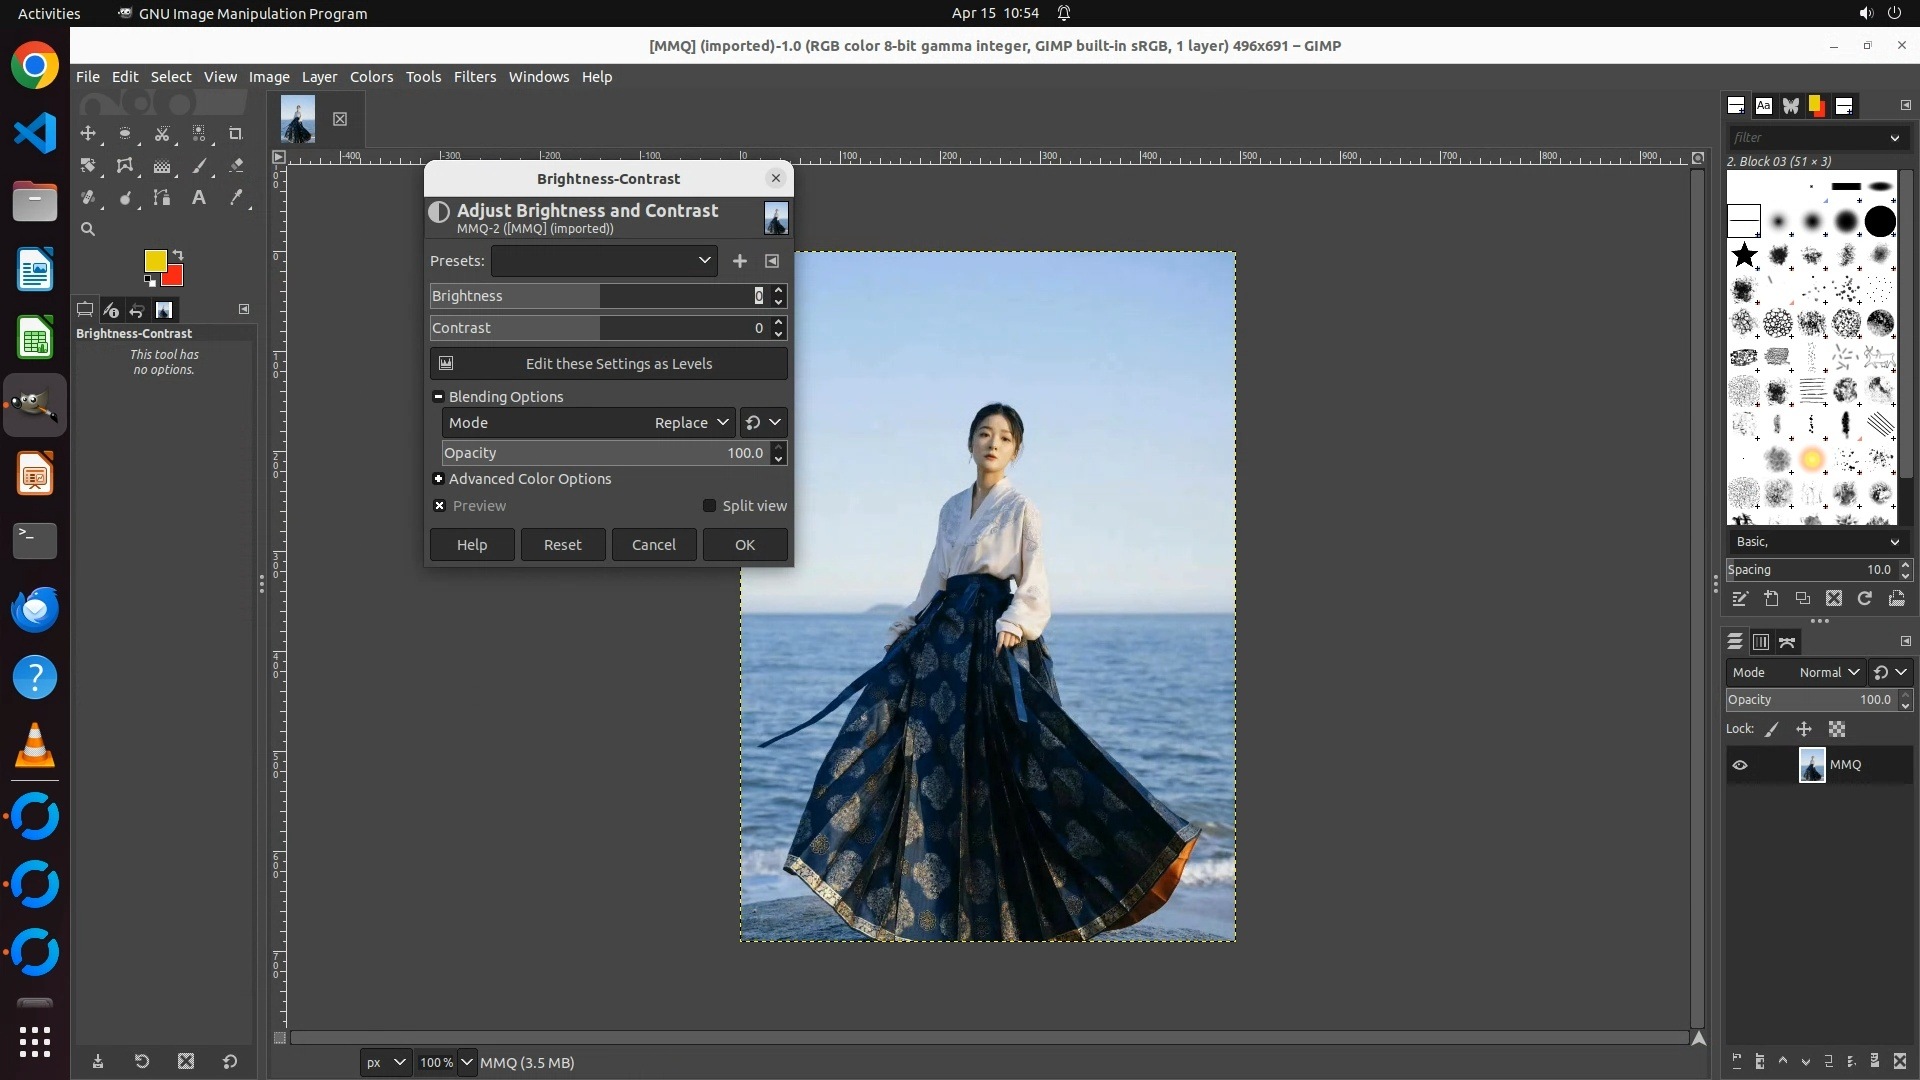
Task: Swap foreground and background colors
Action: [x=178, y=254]
